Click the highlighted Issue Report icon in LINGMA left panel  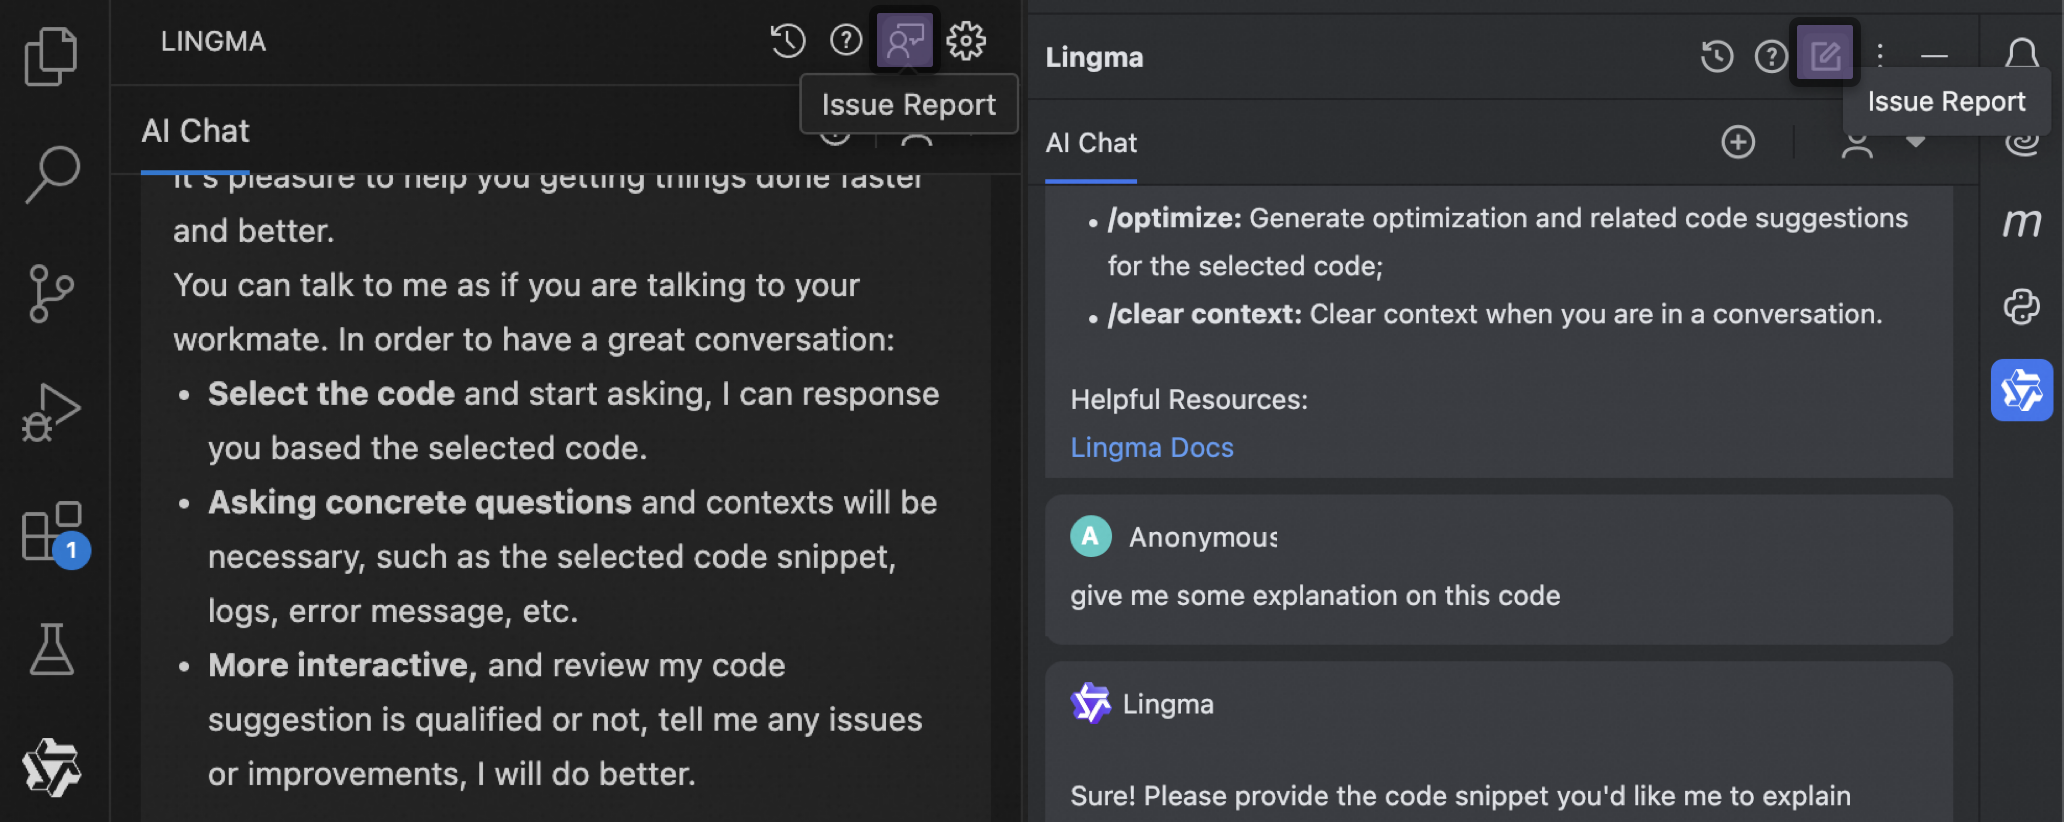905,41
